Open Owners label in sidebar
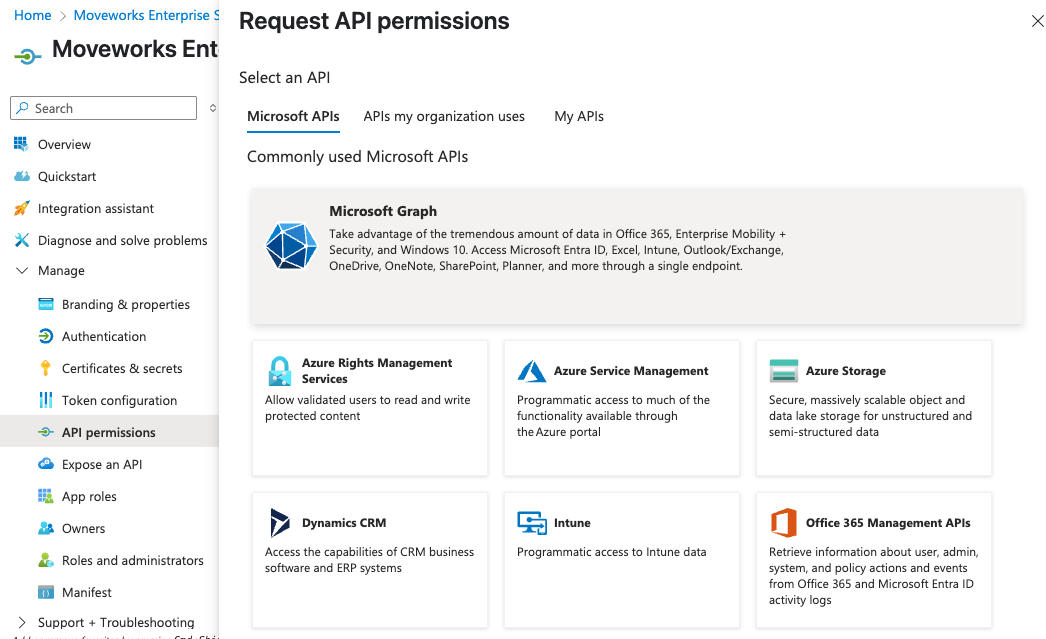 (83, 528)
